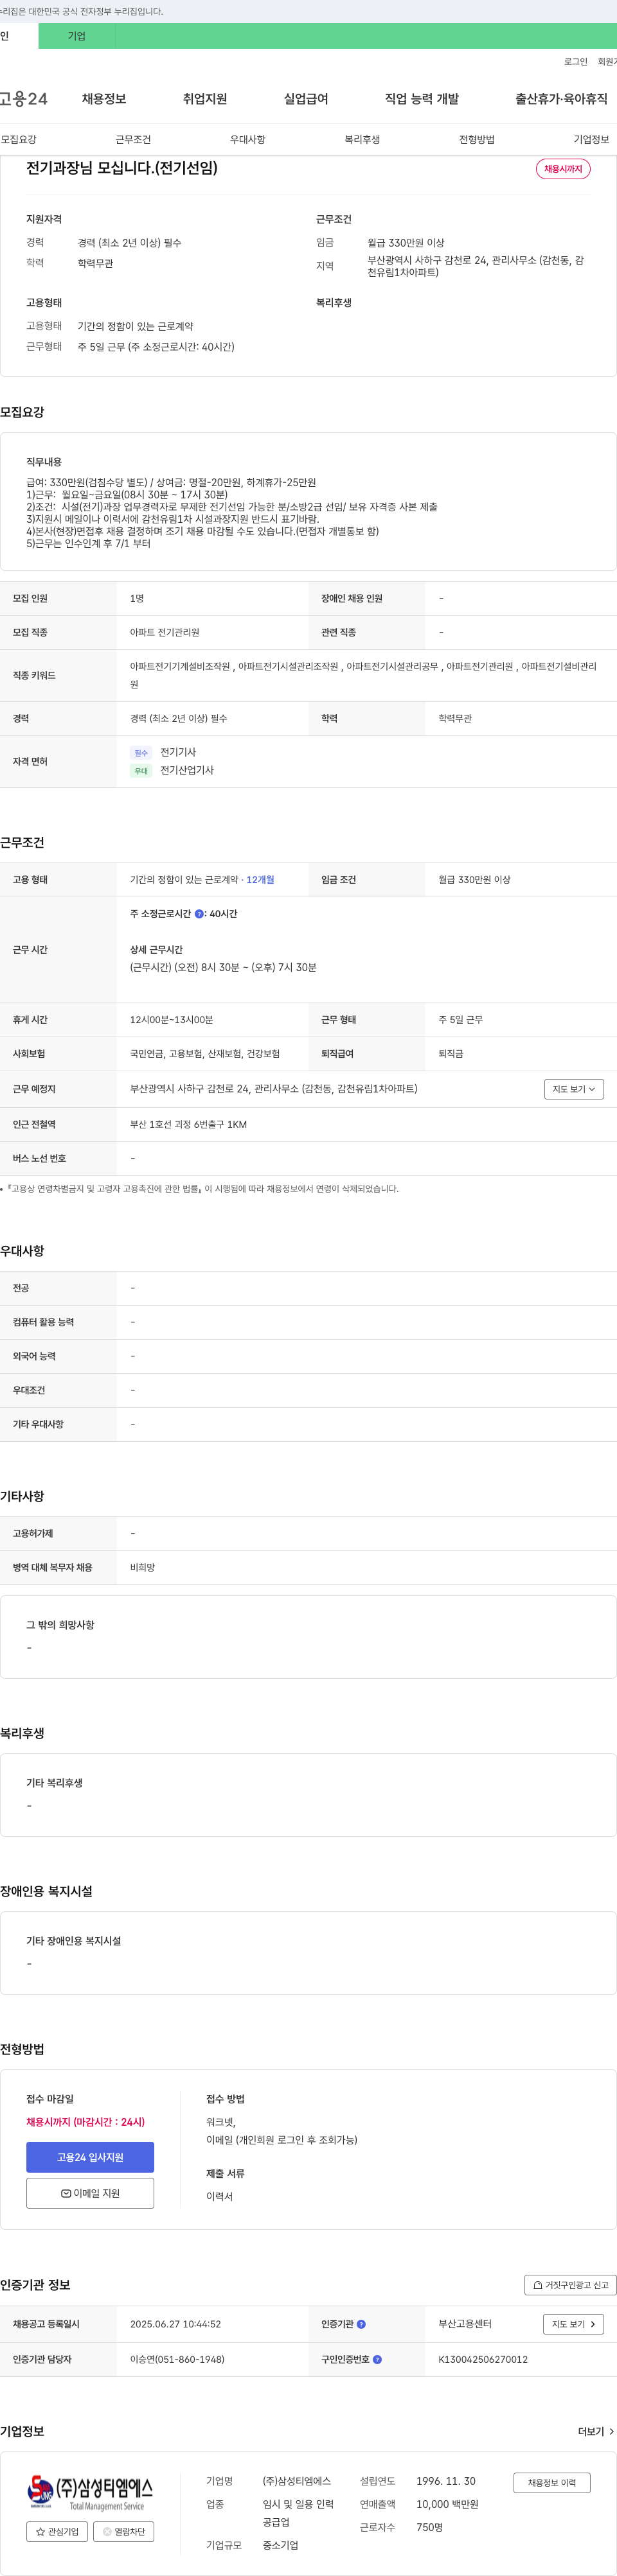Image resolution: width=617 pixels, height=2576 pixels.
Task: Click job title 전기과장님 모십니다.(전기선임)
Action: (122, 168)
